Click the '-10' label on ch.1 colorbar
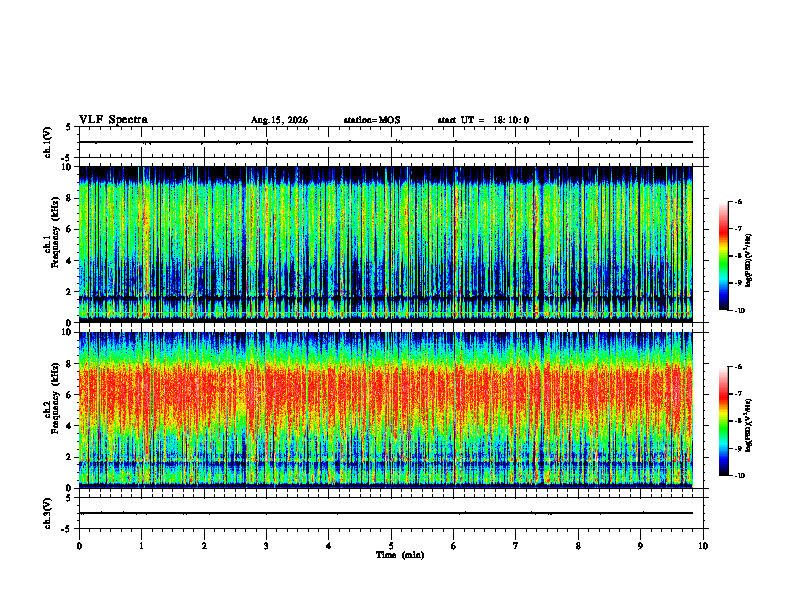The height and width of the screenshot is (612, 792). point(739,311)
